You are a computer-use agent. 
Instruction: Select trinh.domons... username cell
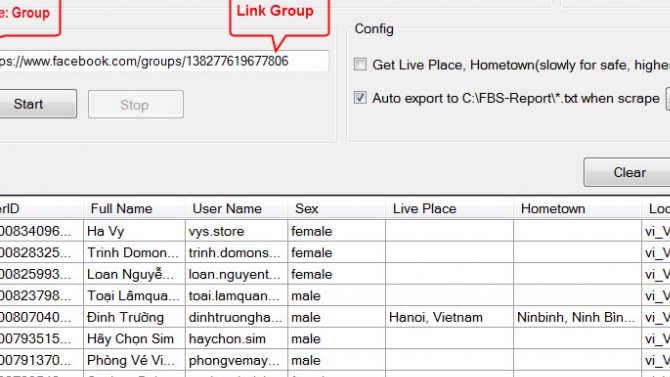236,253
